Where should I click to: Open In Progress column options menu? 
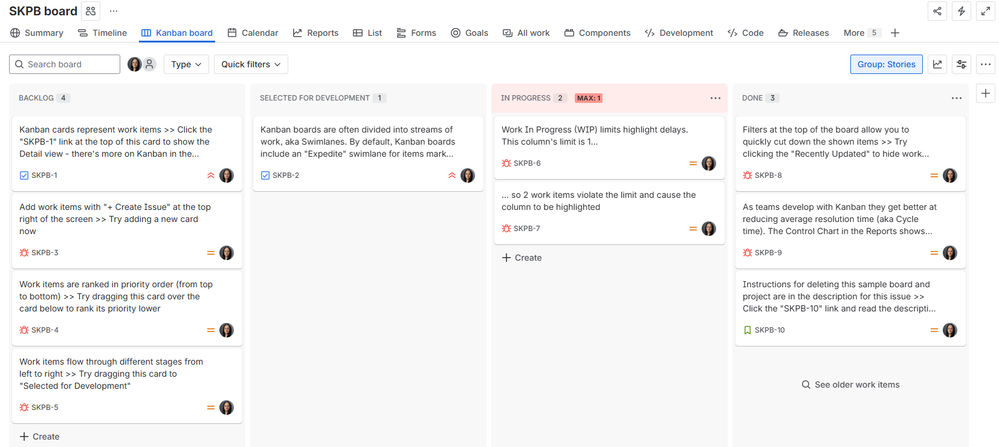(715, 98)
